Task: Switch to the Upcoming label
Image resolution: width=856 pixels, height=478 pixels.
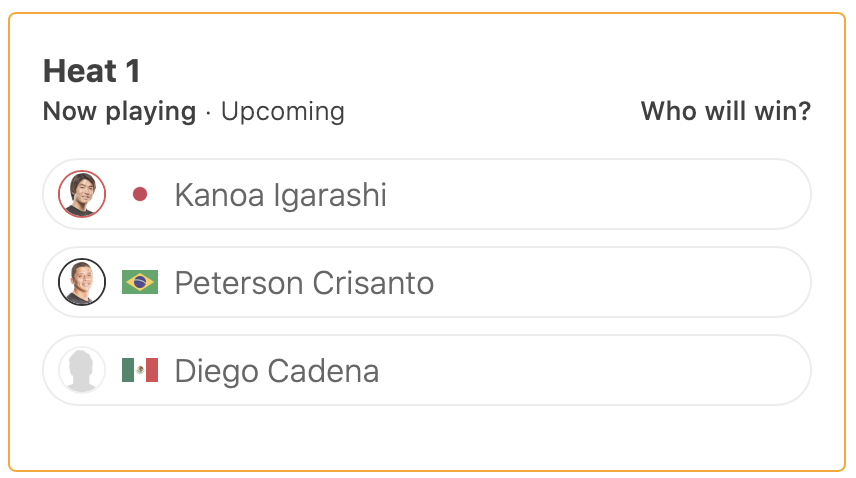Action: tap(282, 111)
